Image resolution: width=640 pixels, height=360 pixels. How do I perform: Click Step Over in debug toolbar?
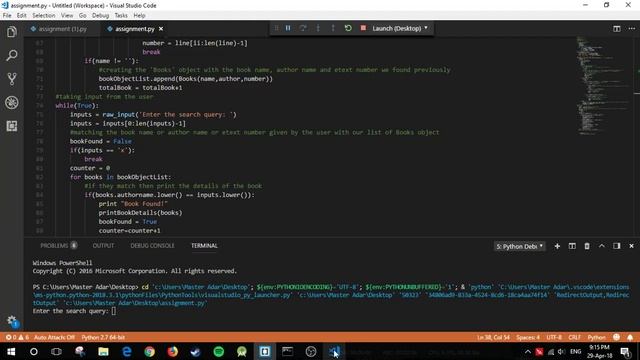[303, 28]
